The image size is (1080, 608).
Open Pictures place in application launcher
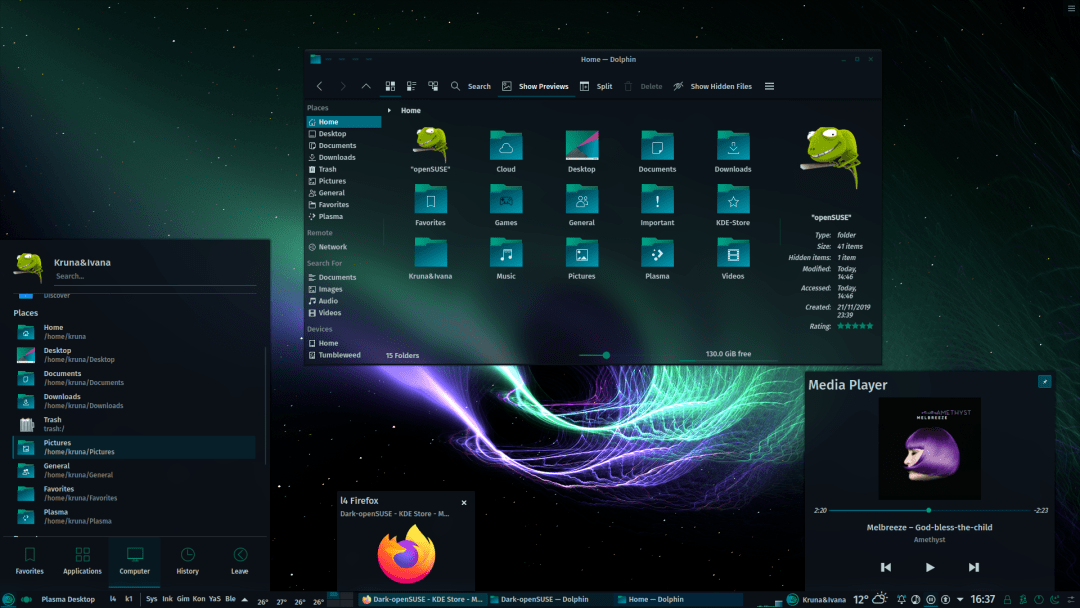tap(134, 447)
